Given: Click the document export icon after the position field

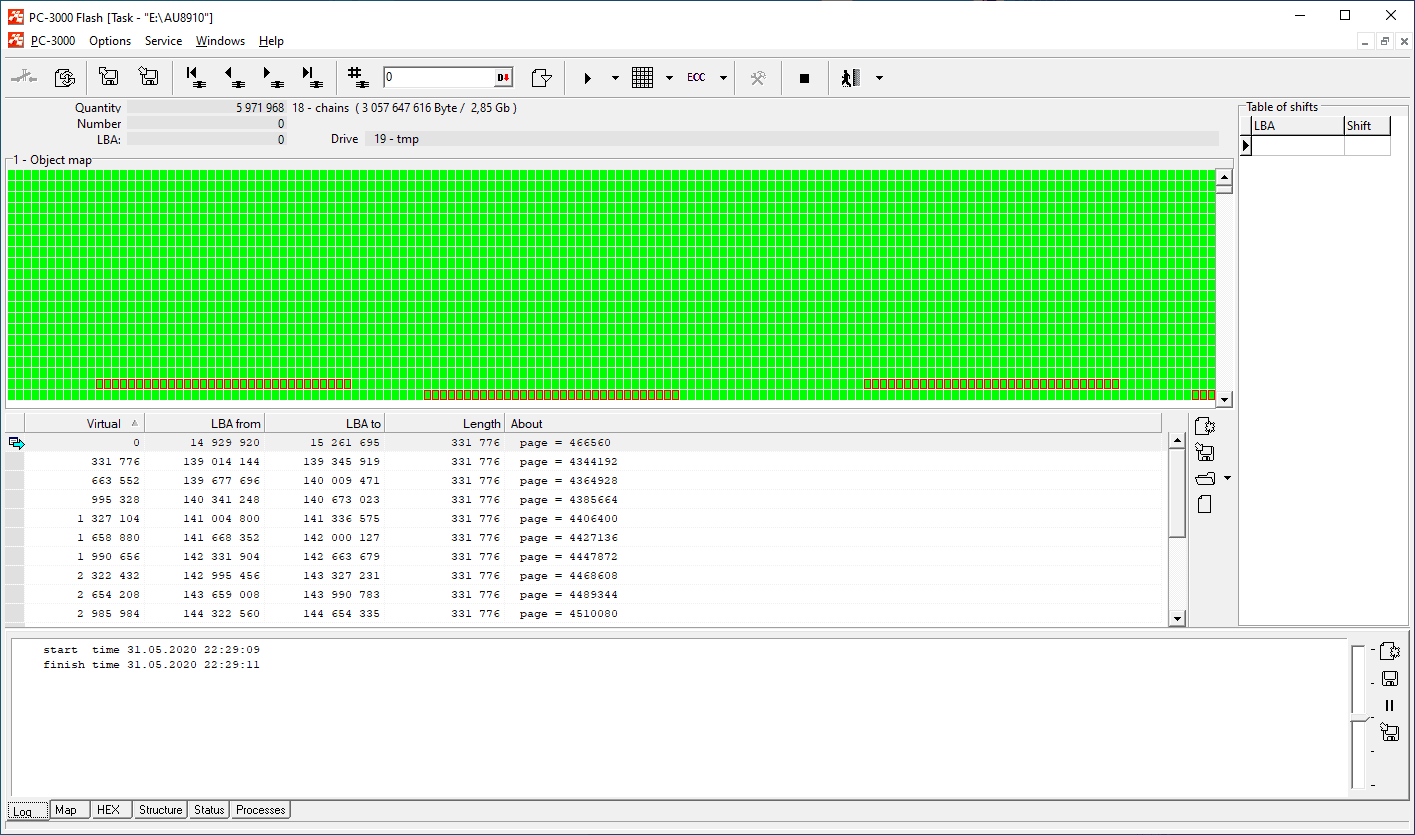Looking at the screenshot, I should [542, 77].
